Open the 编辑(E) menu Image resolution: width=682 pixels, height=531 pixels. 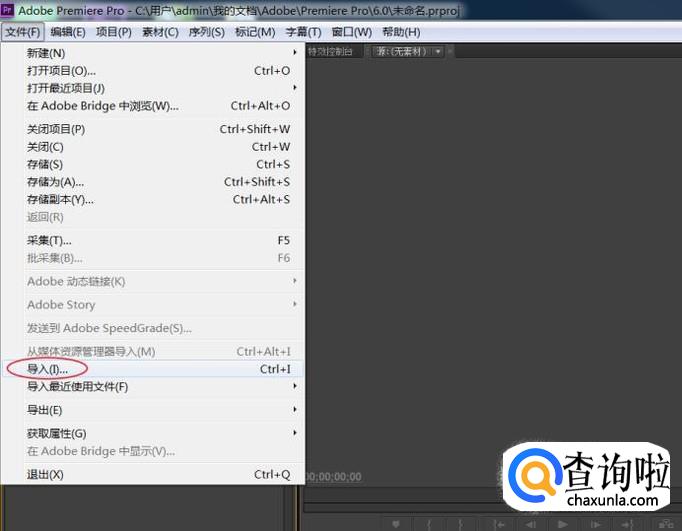68,32
